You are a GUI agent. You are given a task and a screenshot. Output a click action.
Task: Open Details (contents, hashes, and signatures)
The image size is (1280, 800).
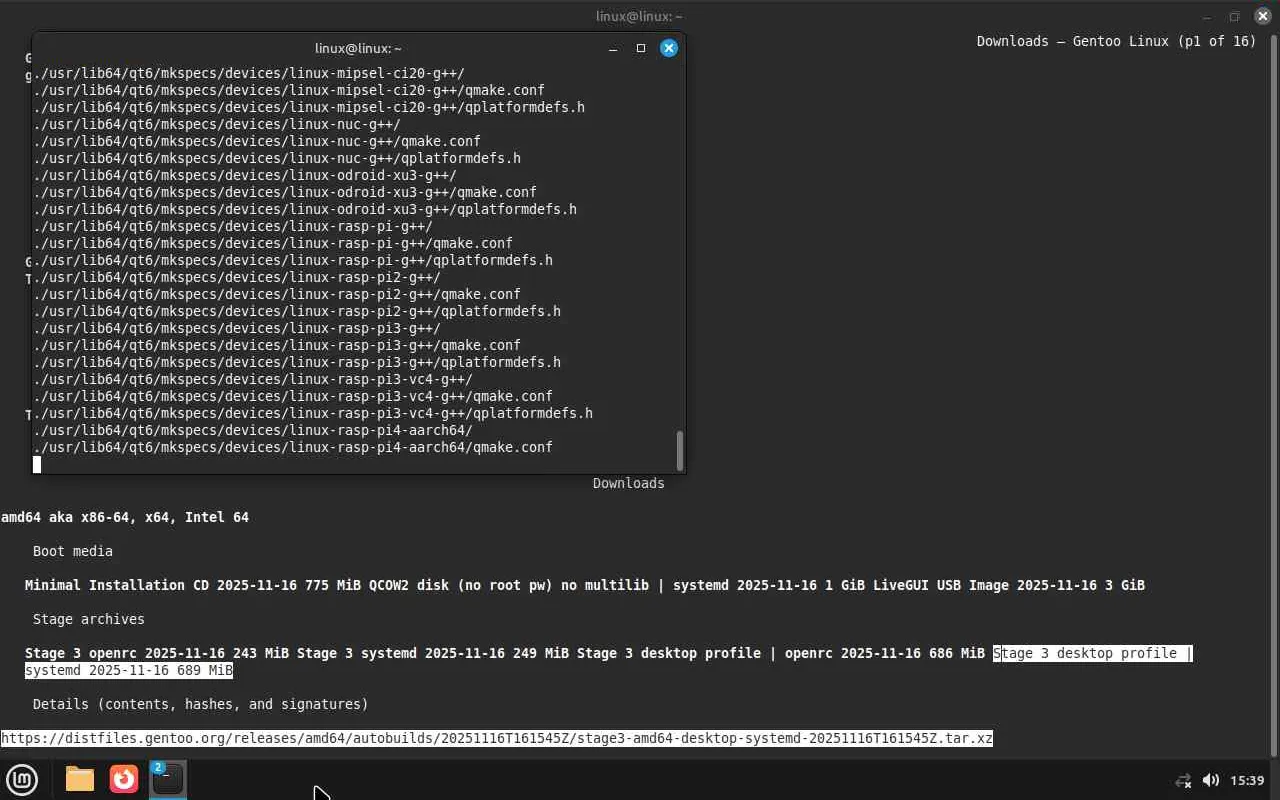201,704
